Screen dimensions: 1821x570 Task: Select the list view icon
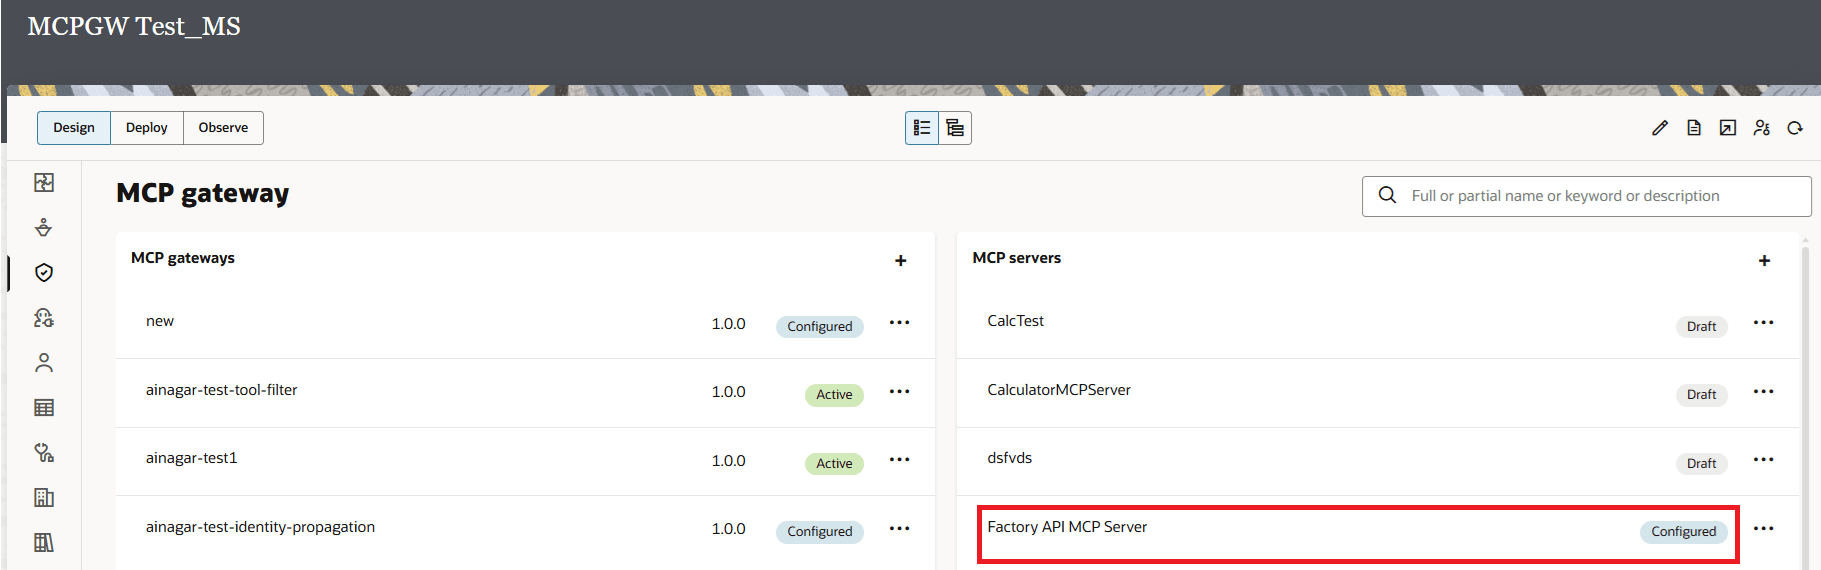tap(922, 128)
